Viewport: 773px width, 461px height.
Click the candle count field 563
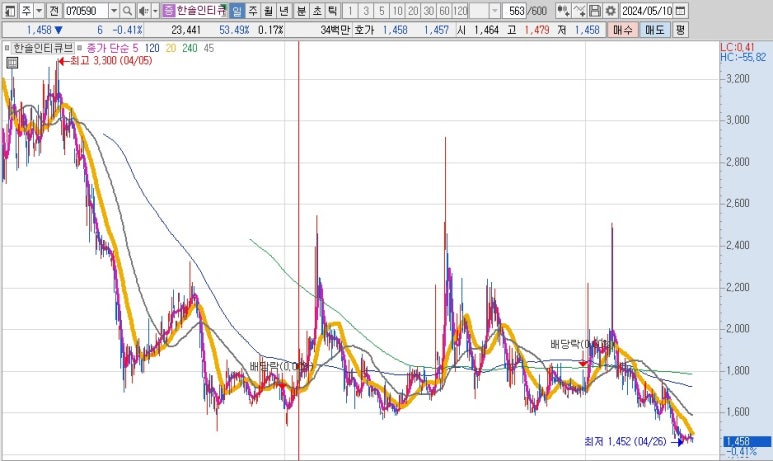(515, 10)
